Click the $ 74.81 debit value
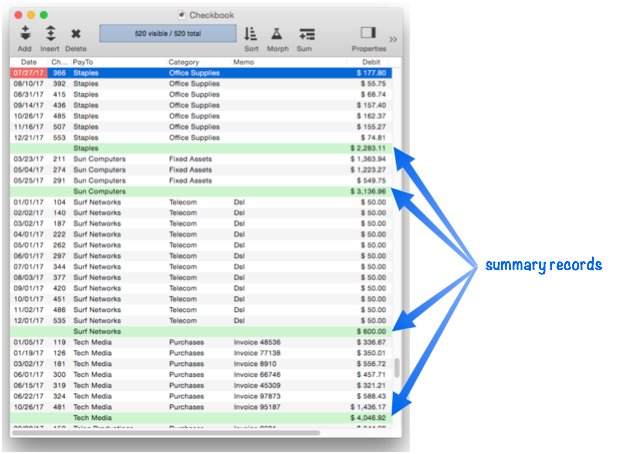622x454 pixels. (x=373, y=137)
